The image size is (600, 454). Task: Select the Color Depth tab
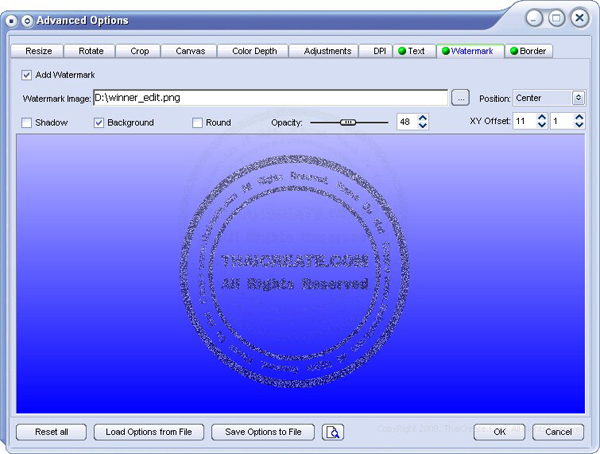[x=253, y=51]
